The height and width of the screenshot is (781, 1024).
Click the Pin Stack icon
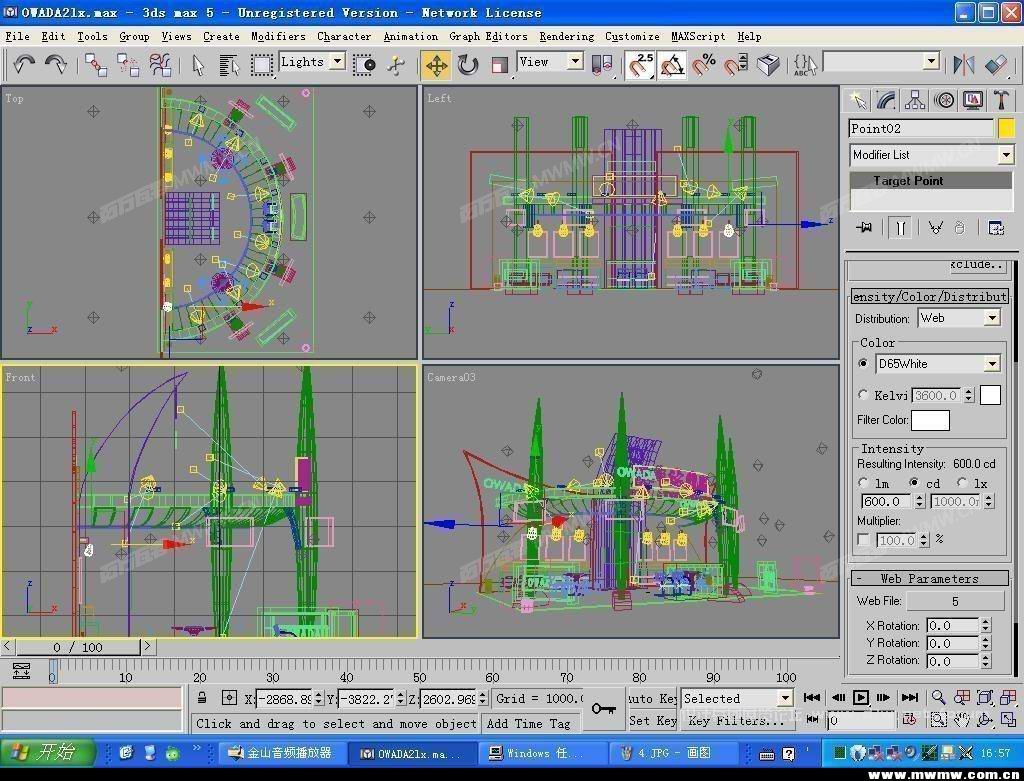(864, 227)
